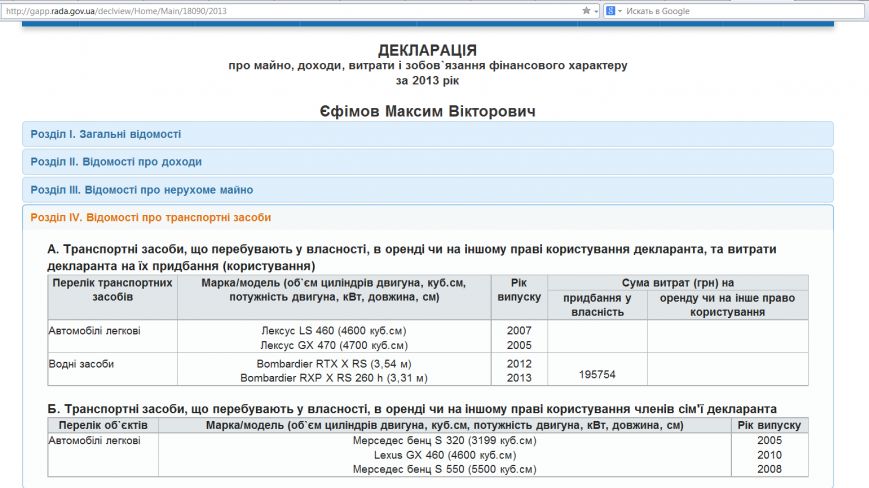
Task: Click Автомобілі легкові label in table Б
Action: [94, 440]
